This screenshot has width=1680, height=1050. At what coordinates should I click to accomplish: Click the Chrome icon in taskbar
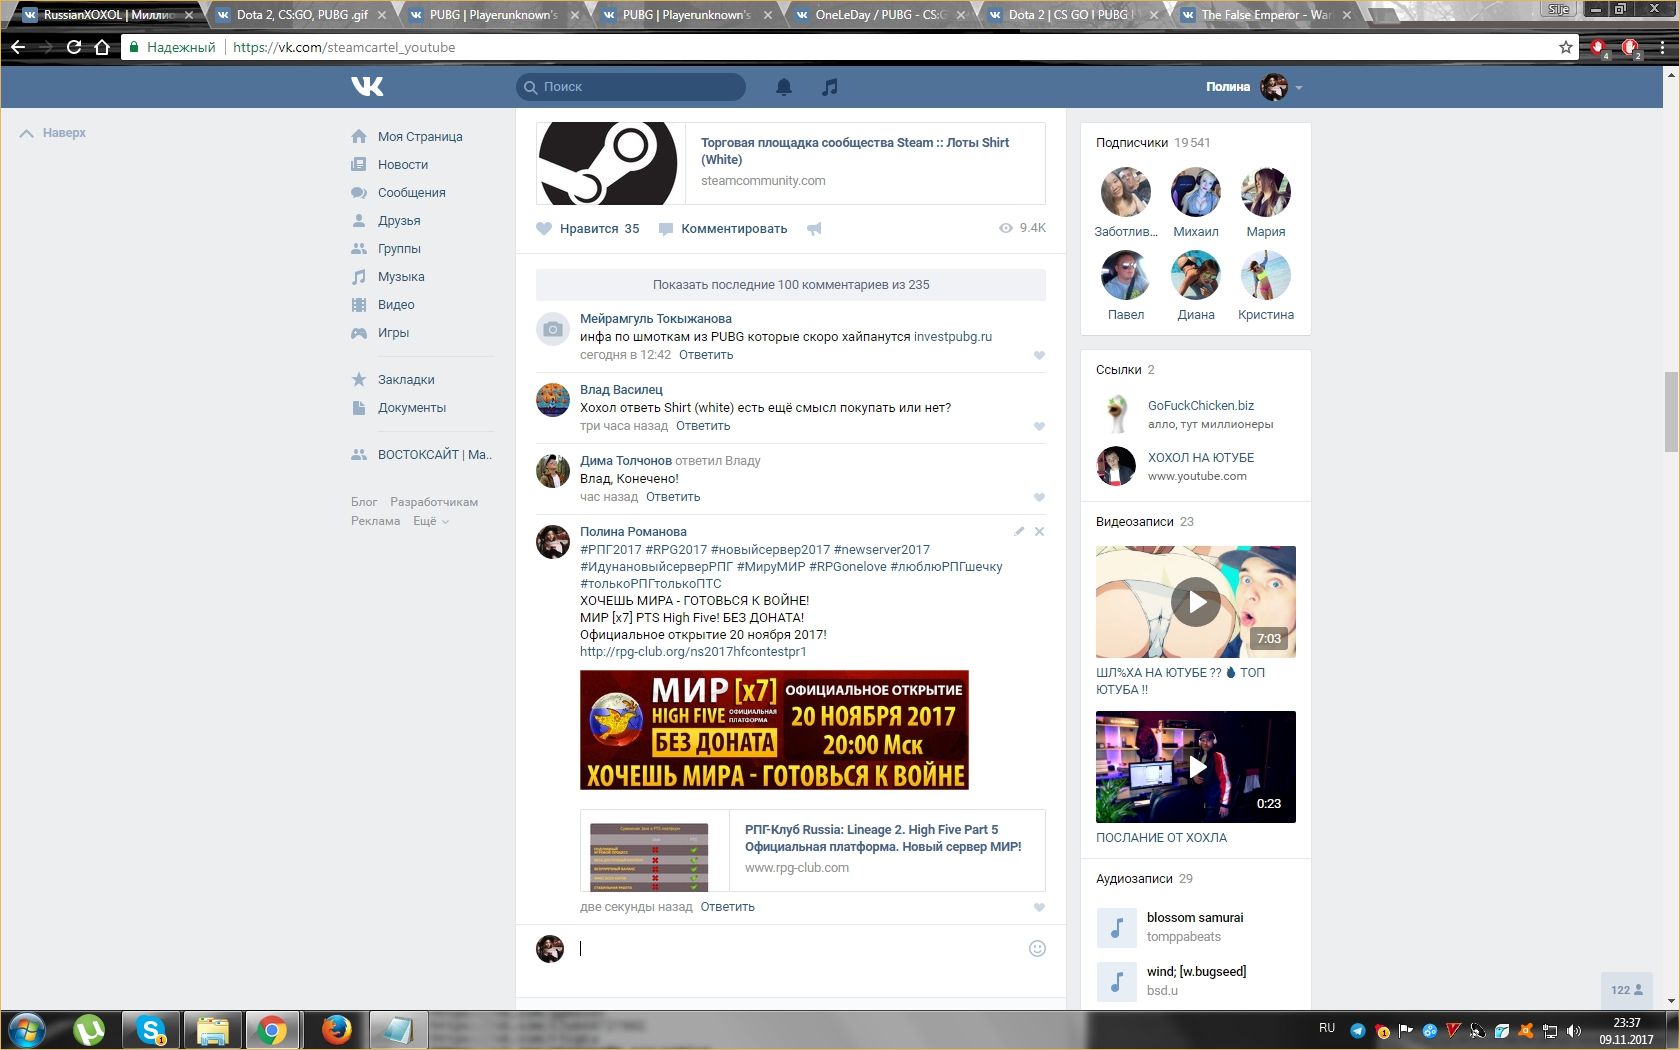point(272,1029)
